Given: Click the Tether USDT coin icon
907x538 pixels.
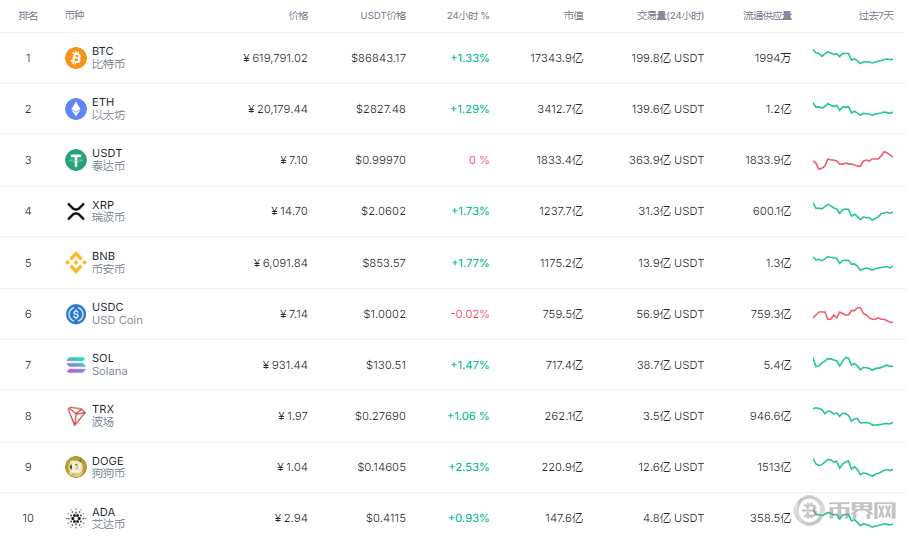Looking at the screenshot, I should click(x=75, y=160).
